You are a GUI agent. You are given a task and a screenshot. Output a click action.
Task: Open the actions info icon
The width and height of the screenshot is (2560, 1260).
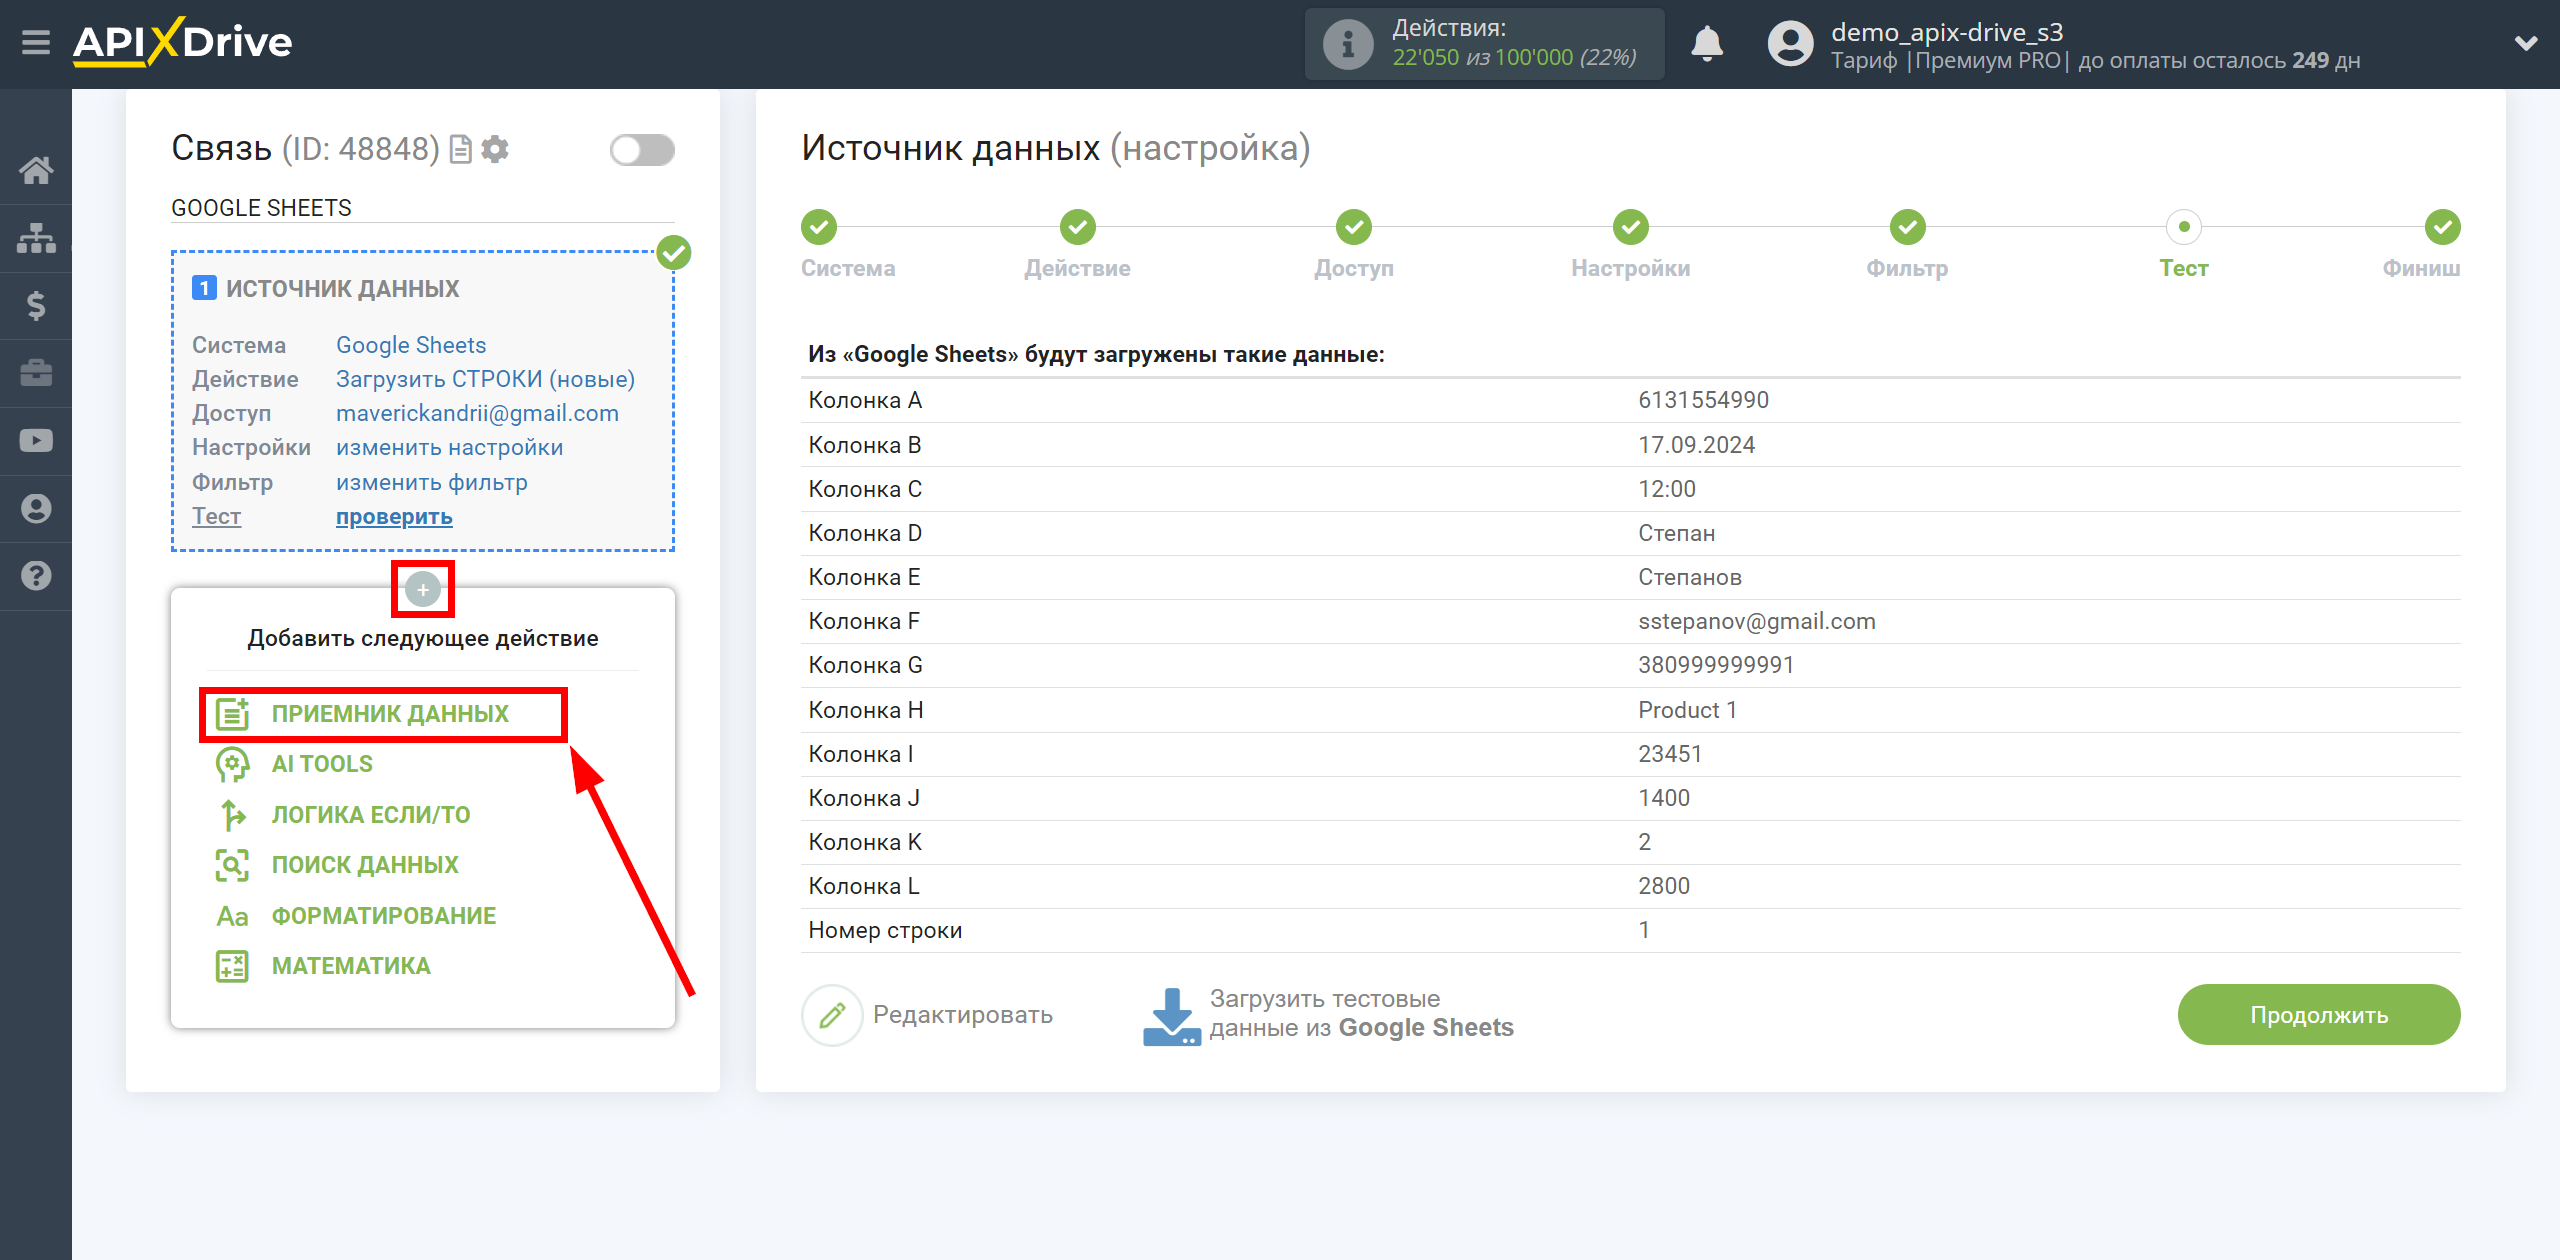[1348, 44]
